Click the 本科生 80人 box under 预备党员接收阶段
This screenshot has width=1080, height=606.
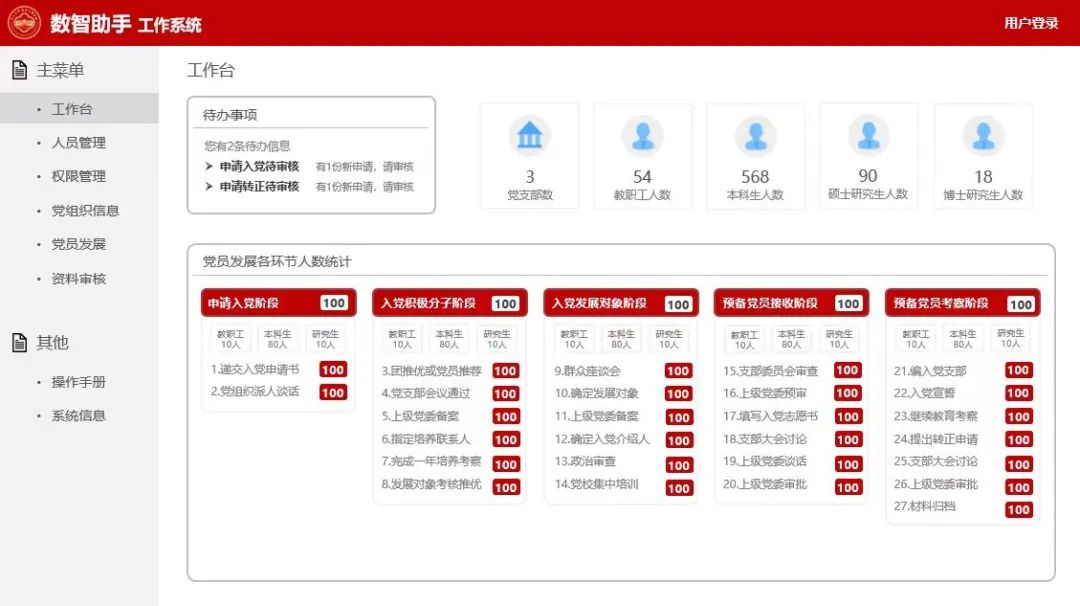coord(791,339)
